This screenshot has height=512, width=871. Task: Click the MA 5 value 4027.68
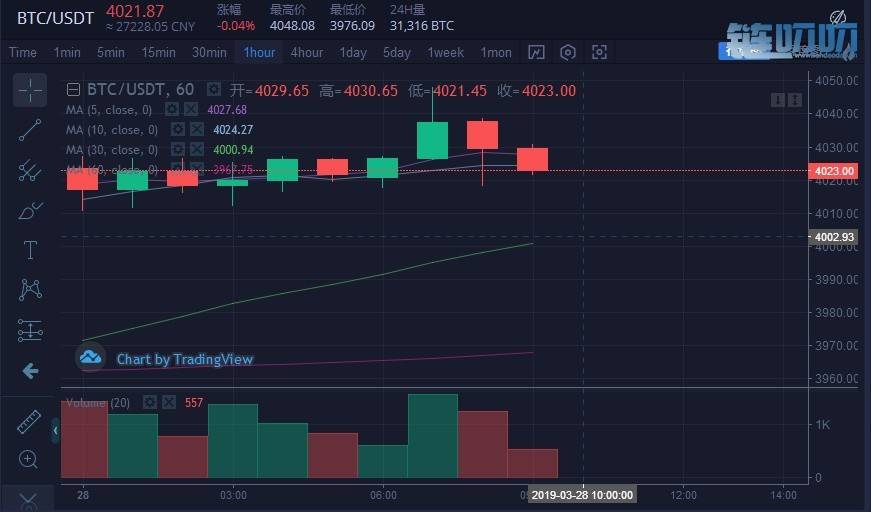tap(227, 110)
